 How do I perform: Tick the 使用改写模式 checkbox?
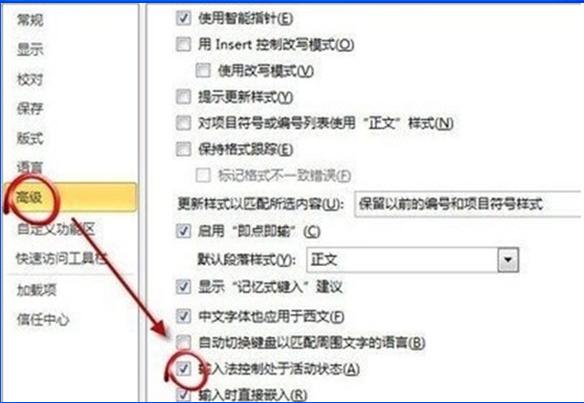pos(203,70)
